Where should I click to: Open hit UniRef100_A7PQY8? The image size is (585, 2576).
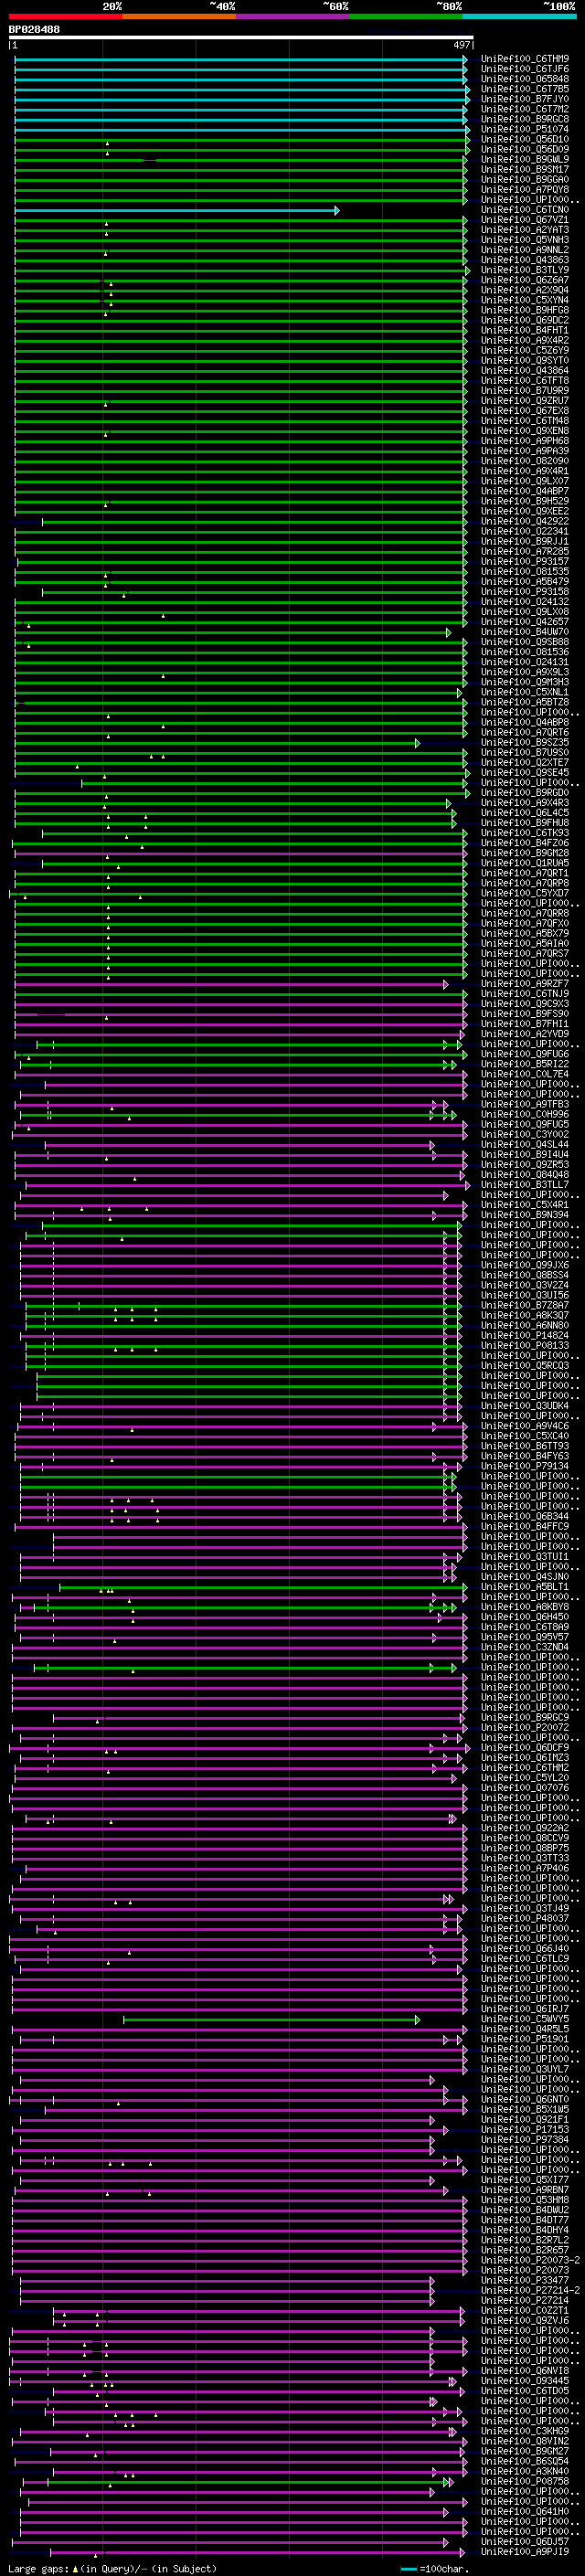(525, 189)
